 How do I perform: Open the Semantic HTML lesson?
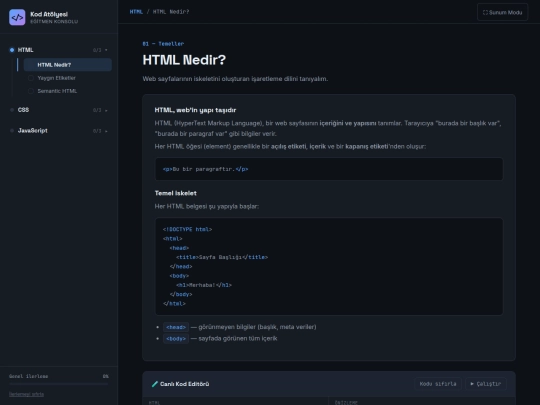click(x=68, y=91)
